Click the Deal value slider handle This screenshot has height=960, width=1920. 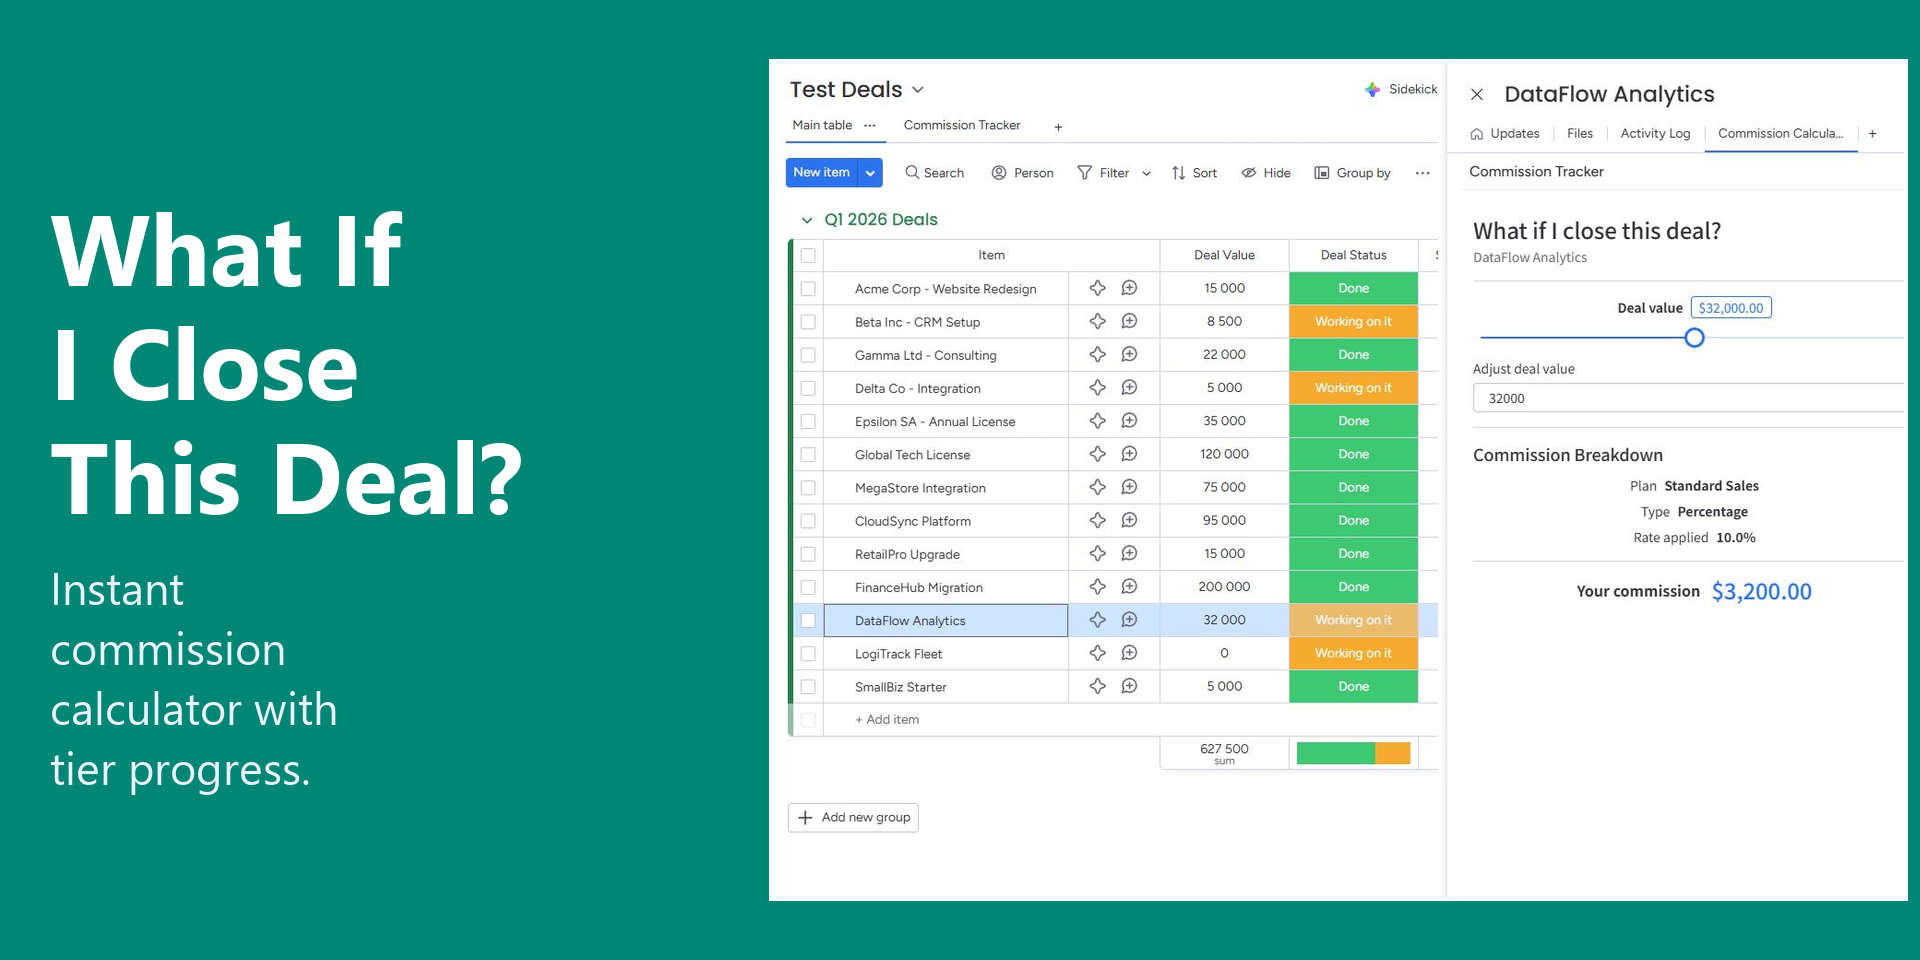click(1694, 338)
